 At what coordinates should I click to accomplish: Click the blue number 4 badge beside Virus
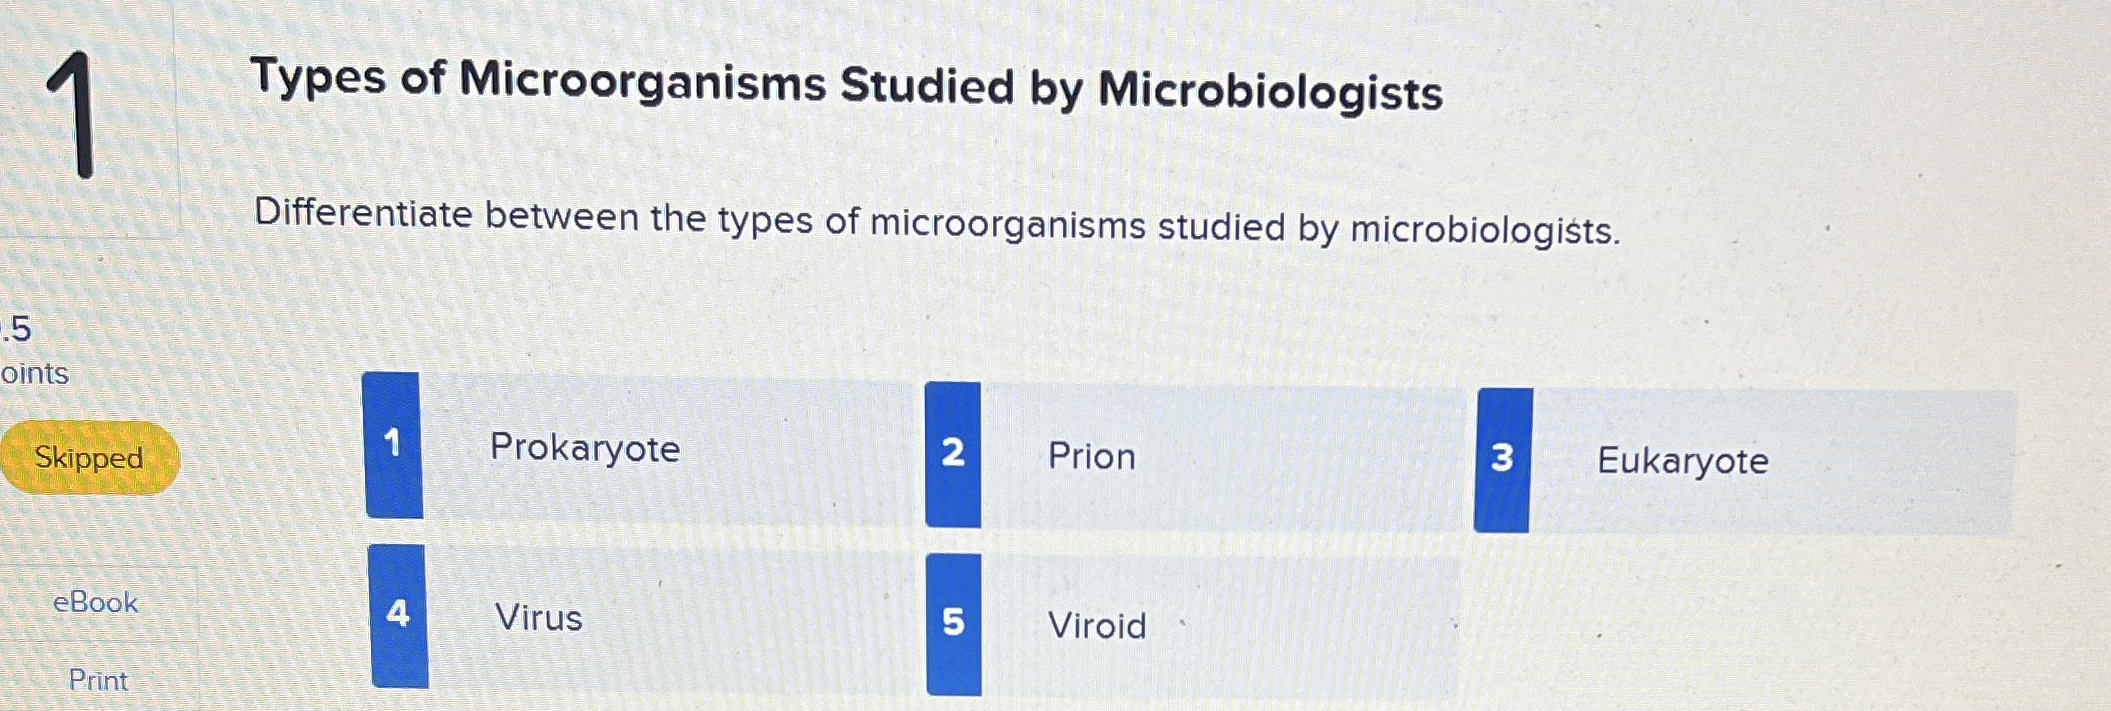tap(398, 615)
